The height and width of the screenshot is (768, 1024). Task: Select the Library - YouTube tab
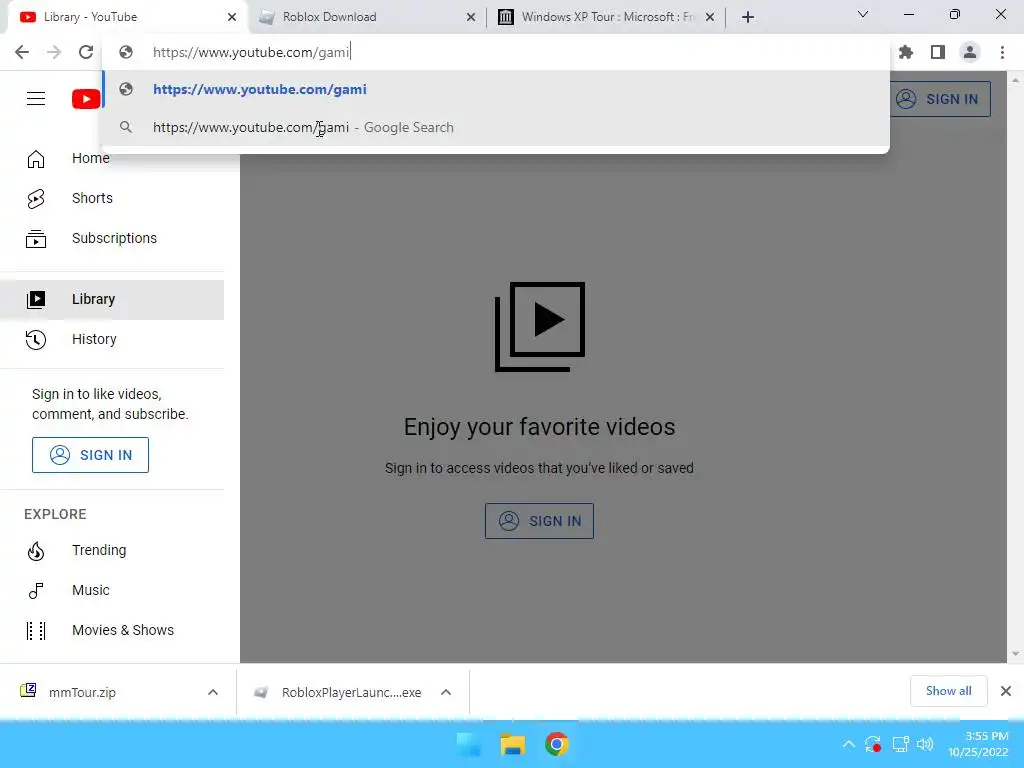click(x=127, y=17)
